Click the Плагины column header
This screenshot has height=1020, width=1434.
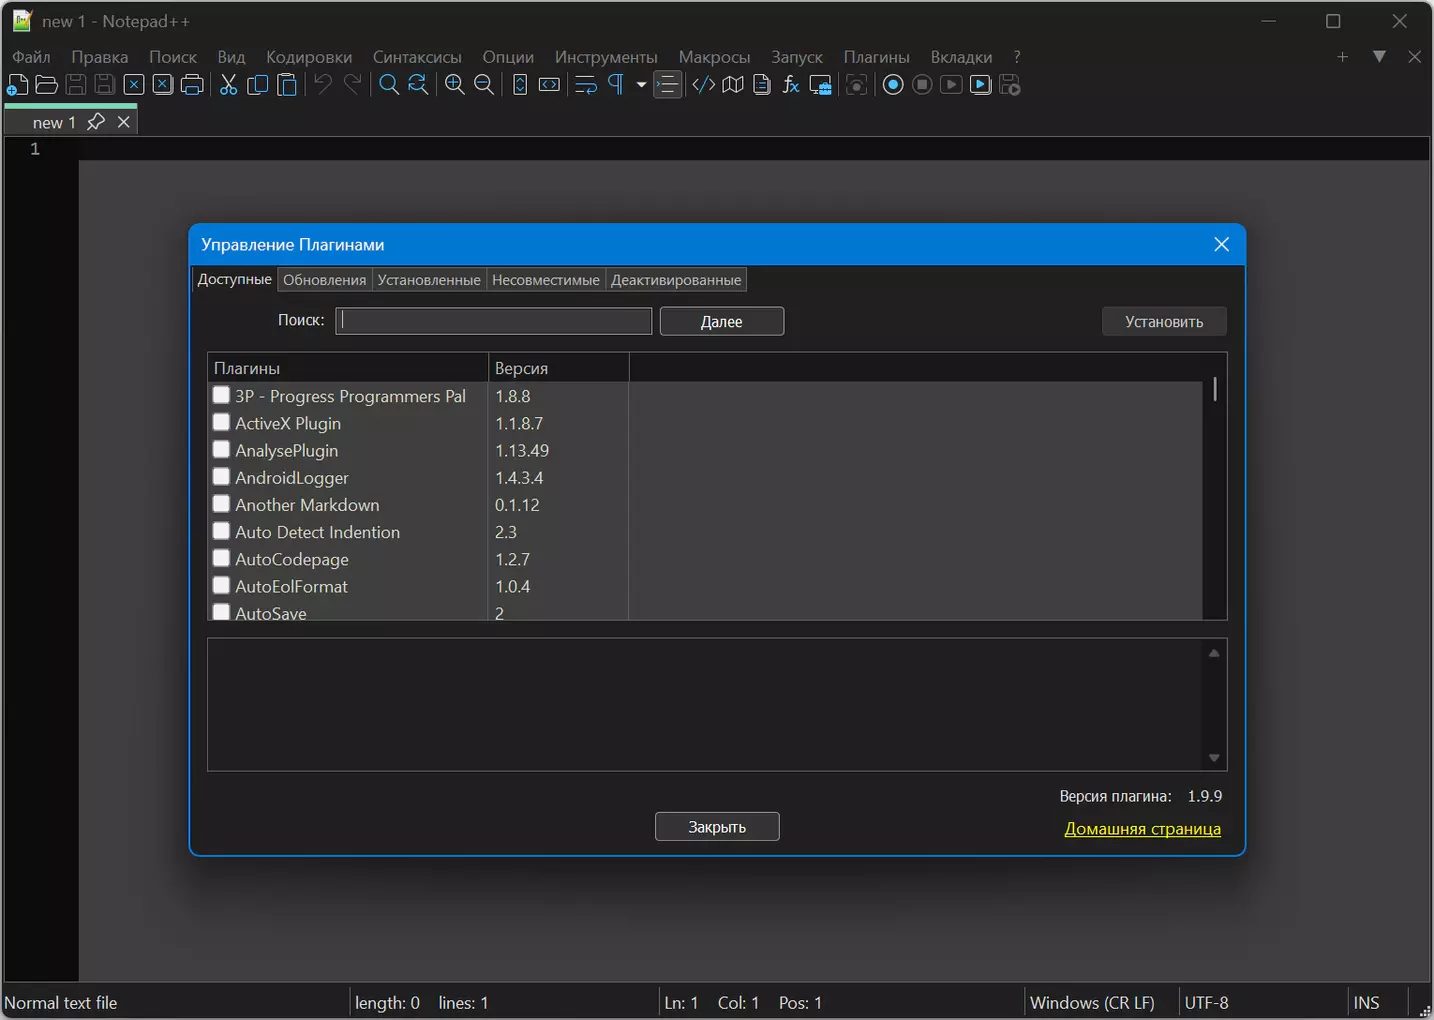[347, 368]
